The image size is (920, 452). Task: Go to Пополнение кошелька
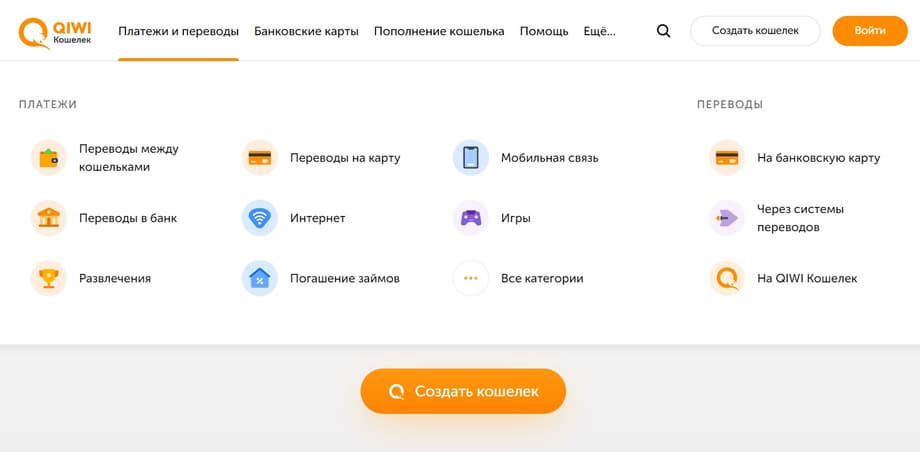click(x=439, y=31)
